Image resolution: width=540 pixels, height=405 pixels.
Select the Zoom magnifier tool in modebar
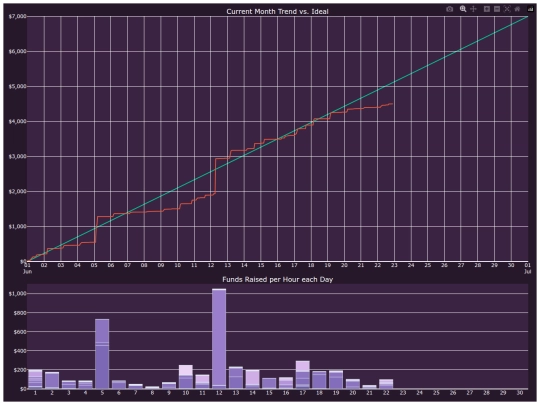(x=463, y=9)
